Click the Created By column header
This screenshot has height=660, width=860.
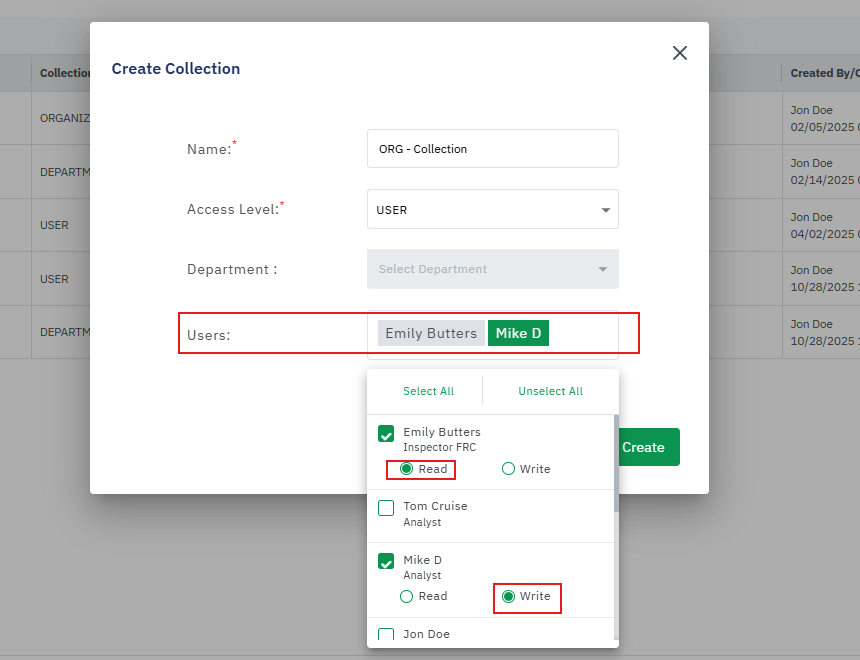pos(824,73)
